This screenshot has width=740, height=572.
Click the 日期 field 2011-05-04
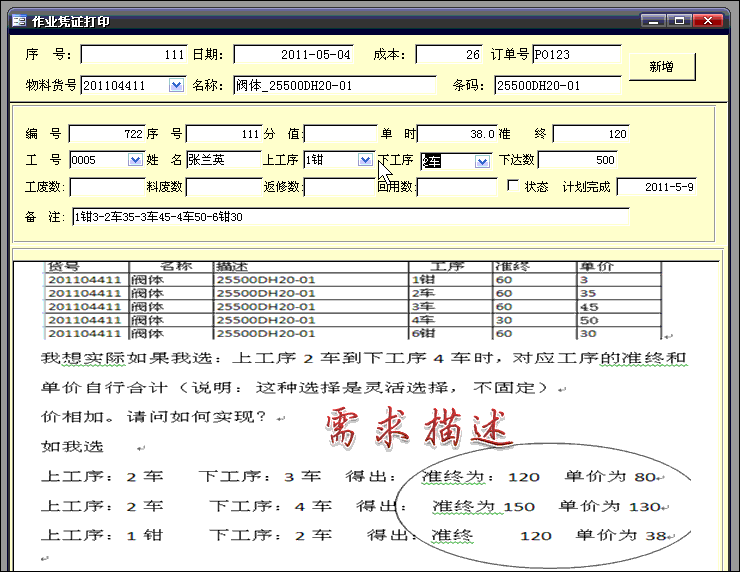(x=294, y=55)
